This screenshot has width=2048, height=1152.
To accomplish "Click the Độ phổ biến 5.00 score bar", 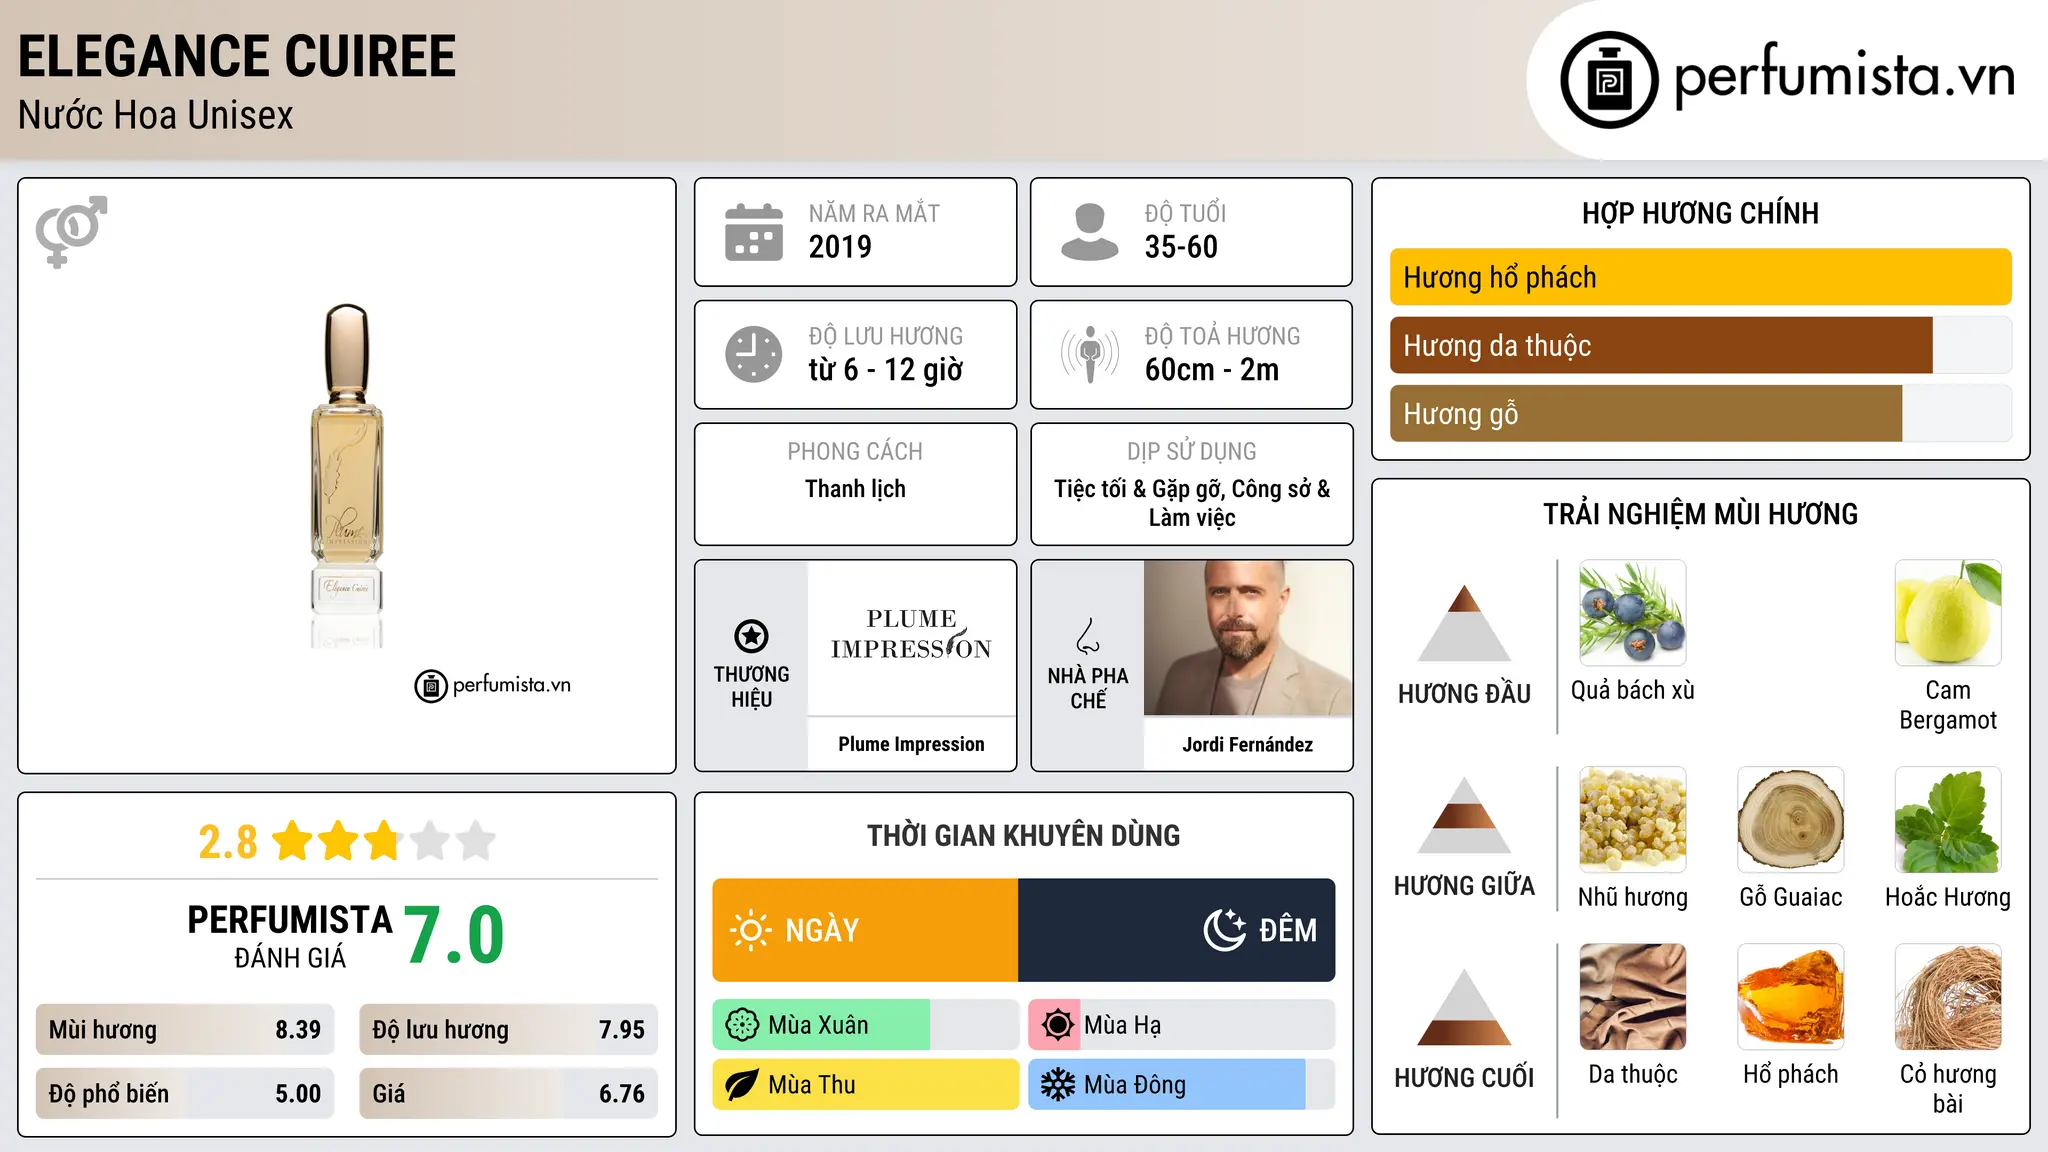I will pos(185,1094).
